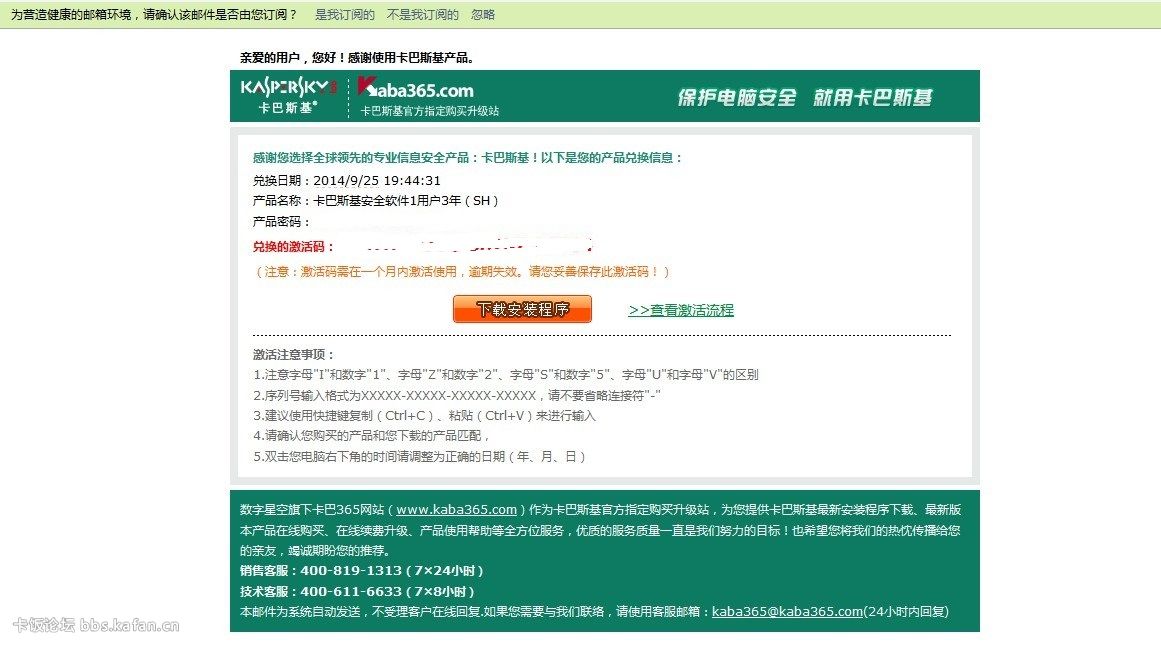Click the 兑换日期 2014/9/25 19:44:31 line

(347, 180)
